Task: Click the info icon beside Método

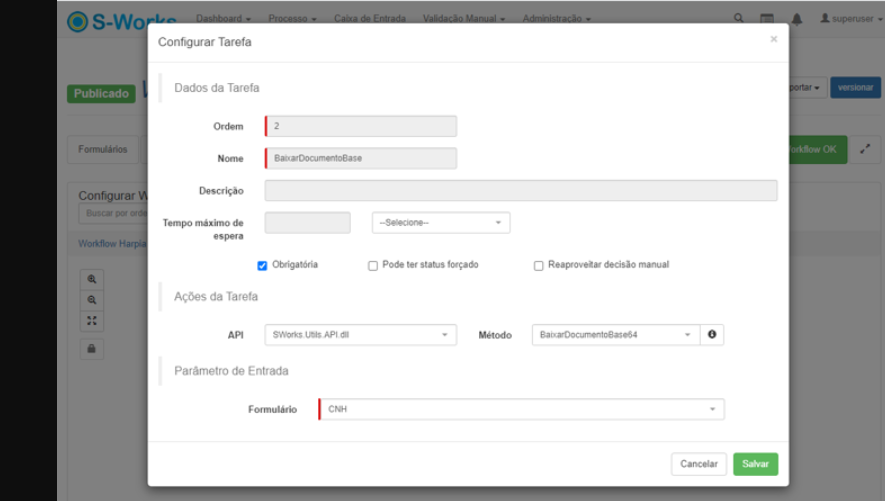Action: pos(712,335)
